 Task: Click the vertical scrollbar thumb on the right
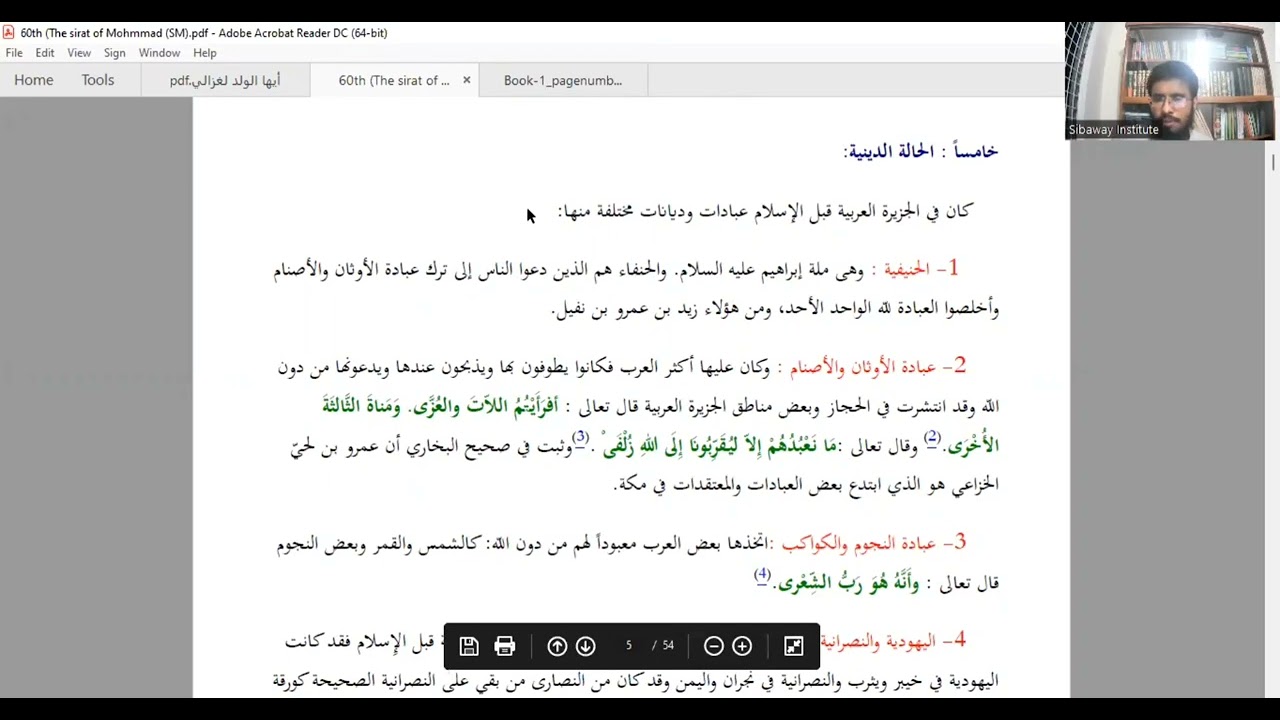click(x=1273, y=162)
